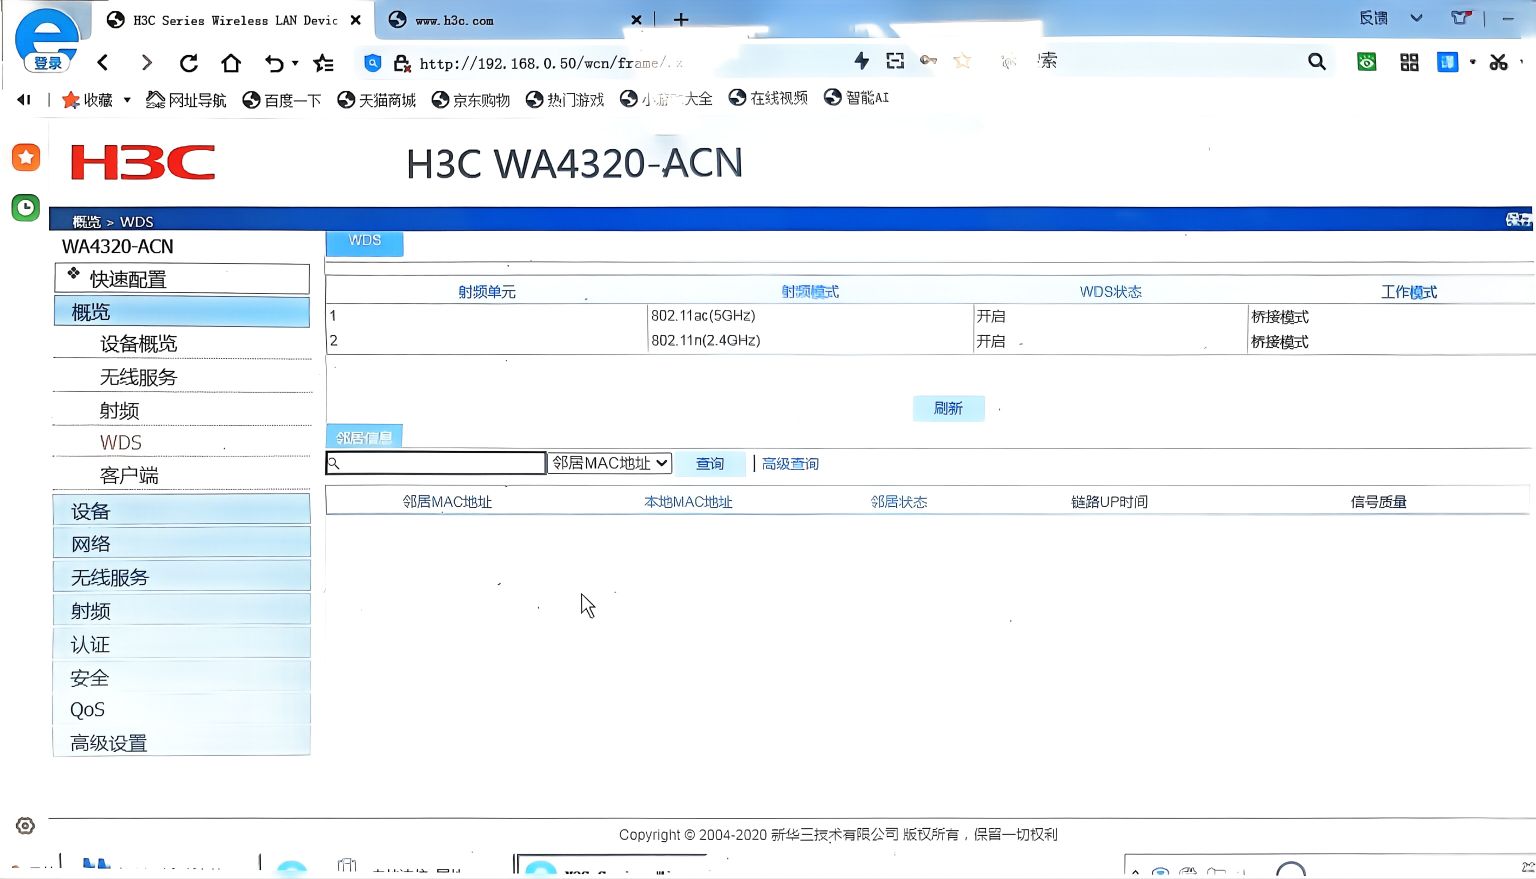Open the 邻居MAC地址 search field dropdown
The width and height of the screenshot is (1536, 879).
click(609, 463)
